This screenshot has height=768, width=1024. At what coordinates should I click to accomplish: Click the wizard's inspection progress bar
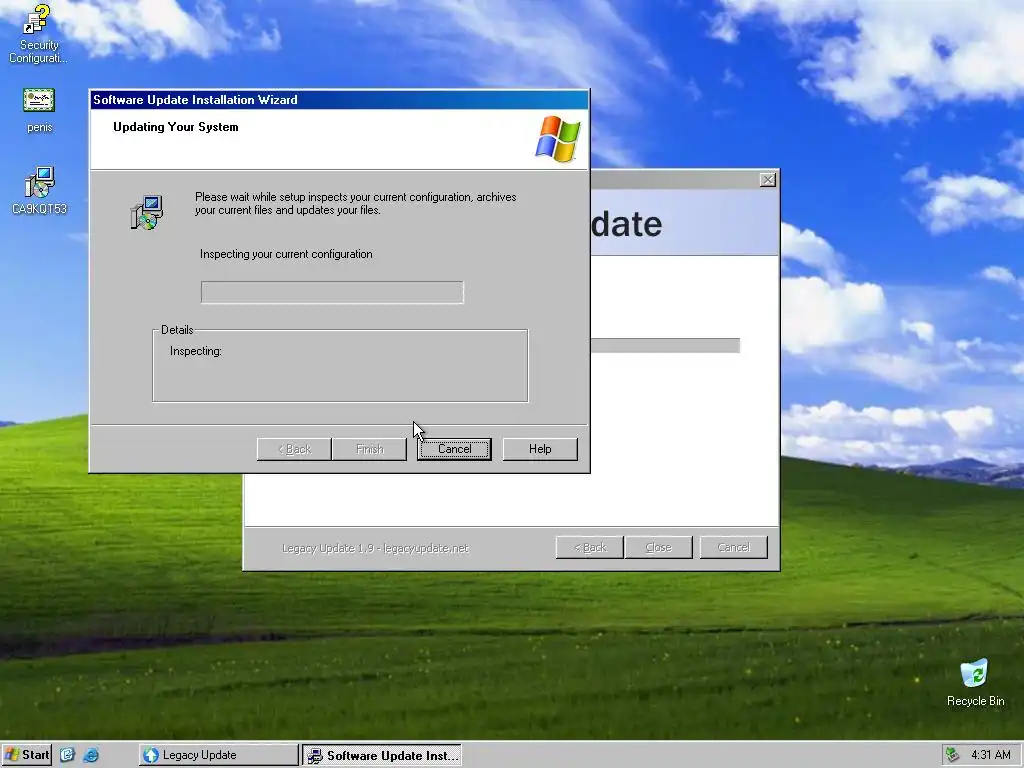click(332, 292)
